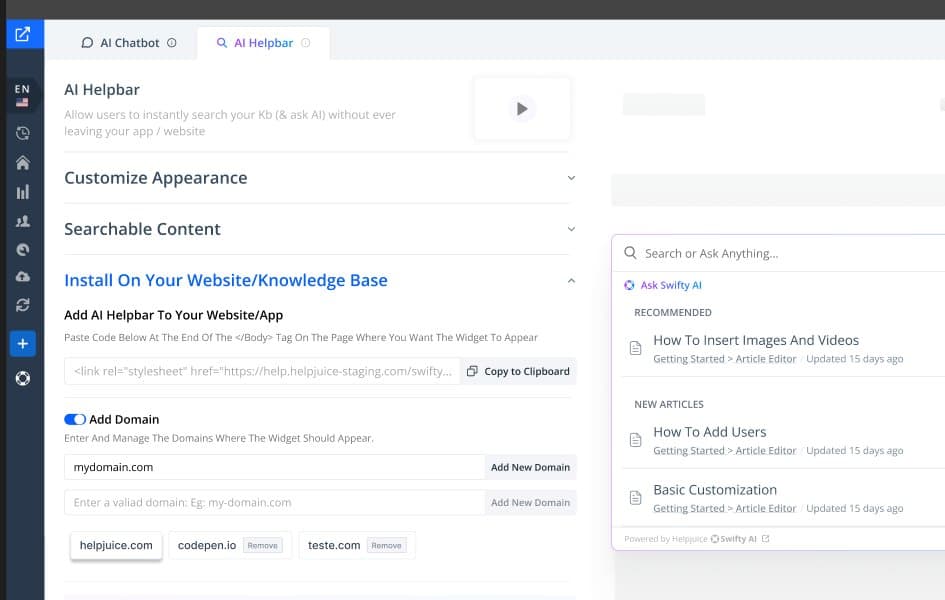Click the sync arrows icon in sidebar

(22, 305)
